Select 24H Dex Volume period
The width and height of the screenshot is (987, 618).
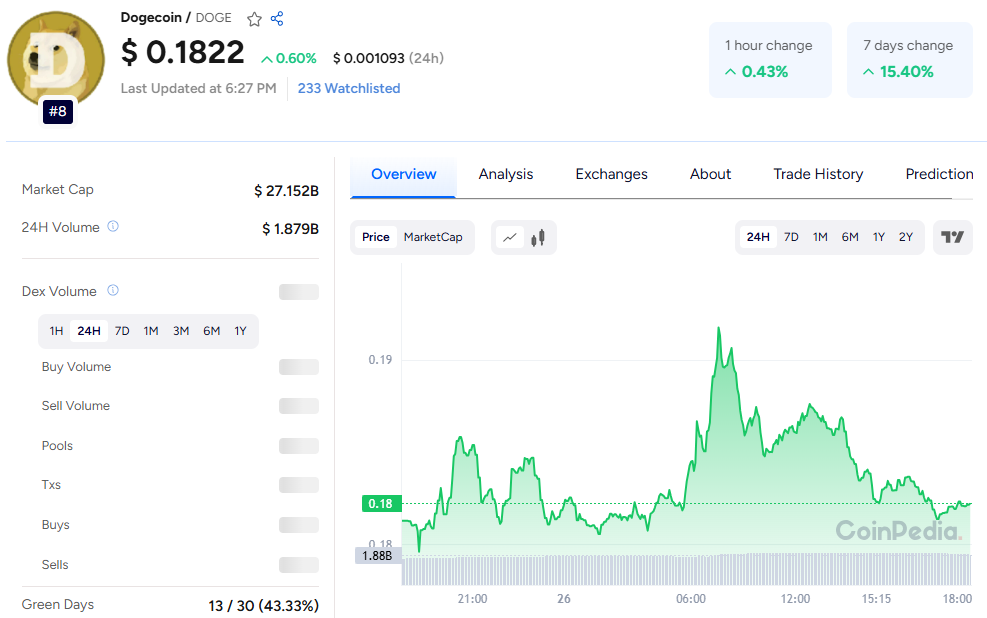coord(89,331)
